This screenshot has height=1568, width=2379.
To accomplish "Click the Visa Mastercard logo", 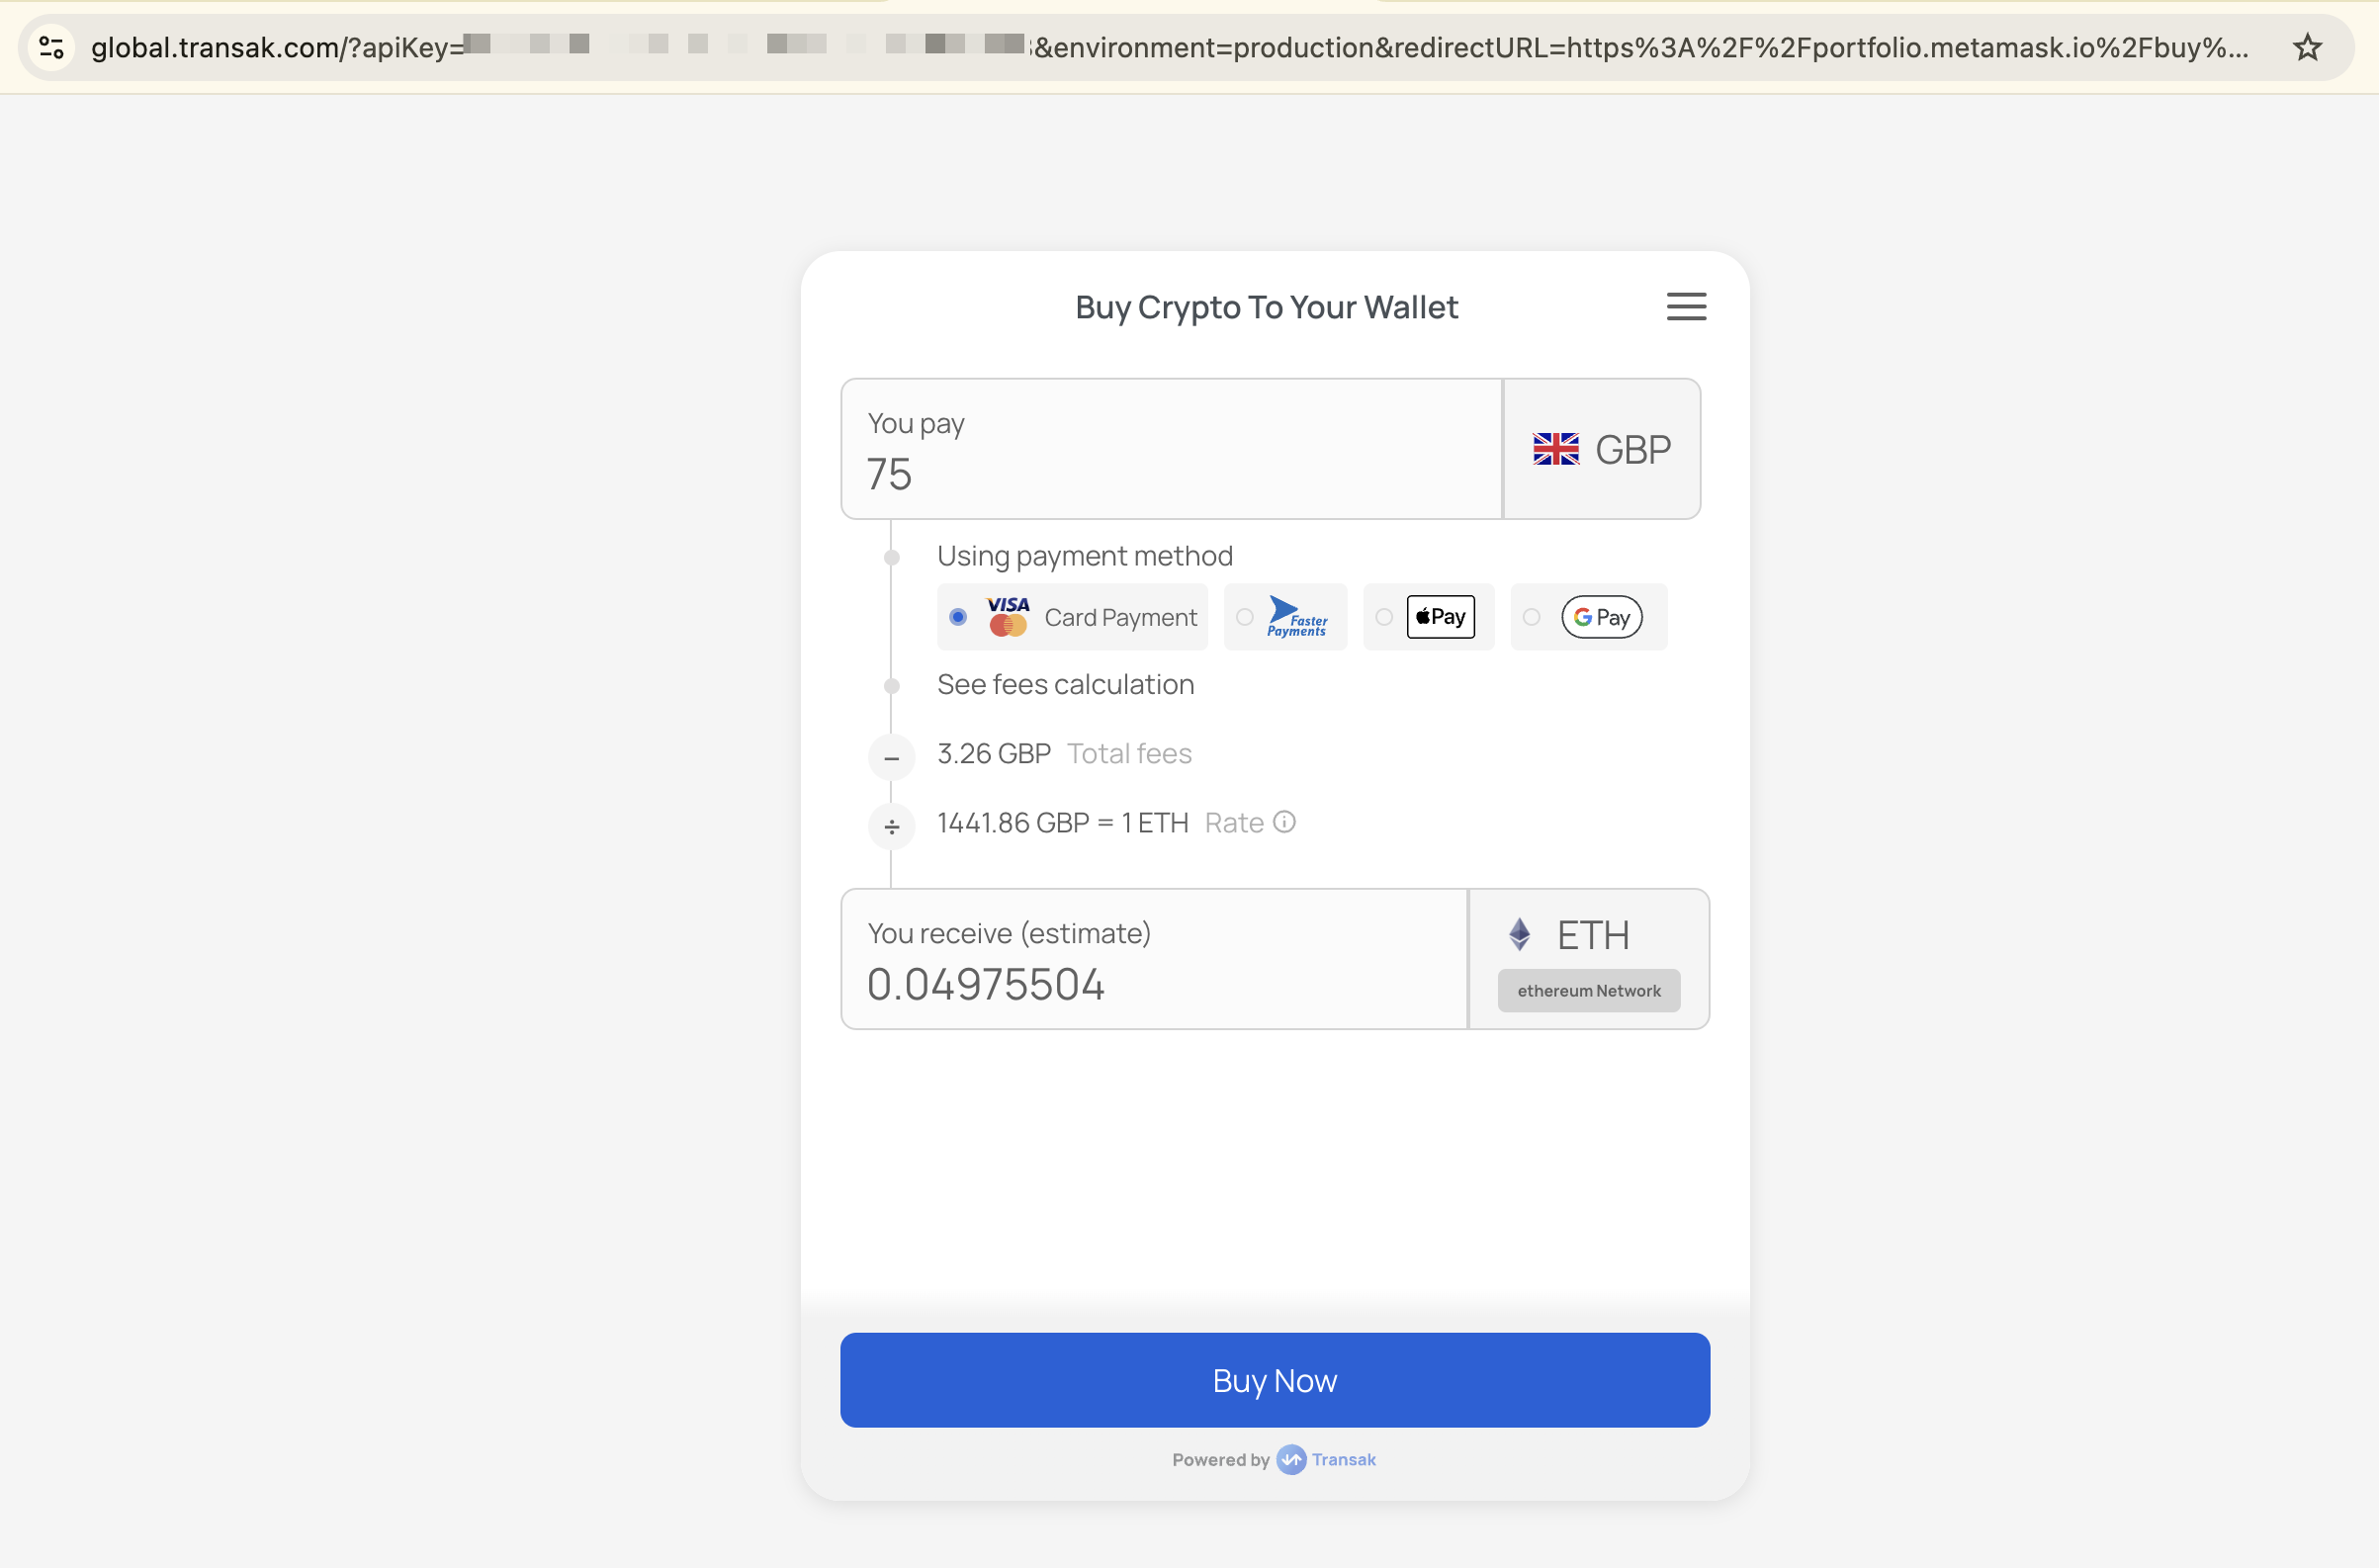I will [x=1007, y=616].
